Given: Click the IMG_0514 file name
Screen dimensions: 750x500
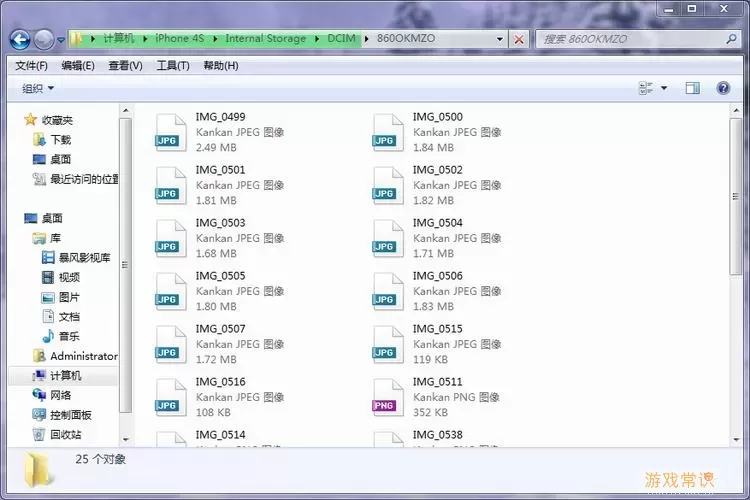Looking at the screenshot, I should [x=221, y=435].
